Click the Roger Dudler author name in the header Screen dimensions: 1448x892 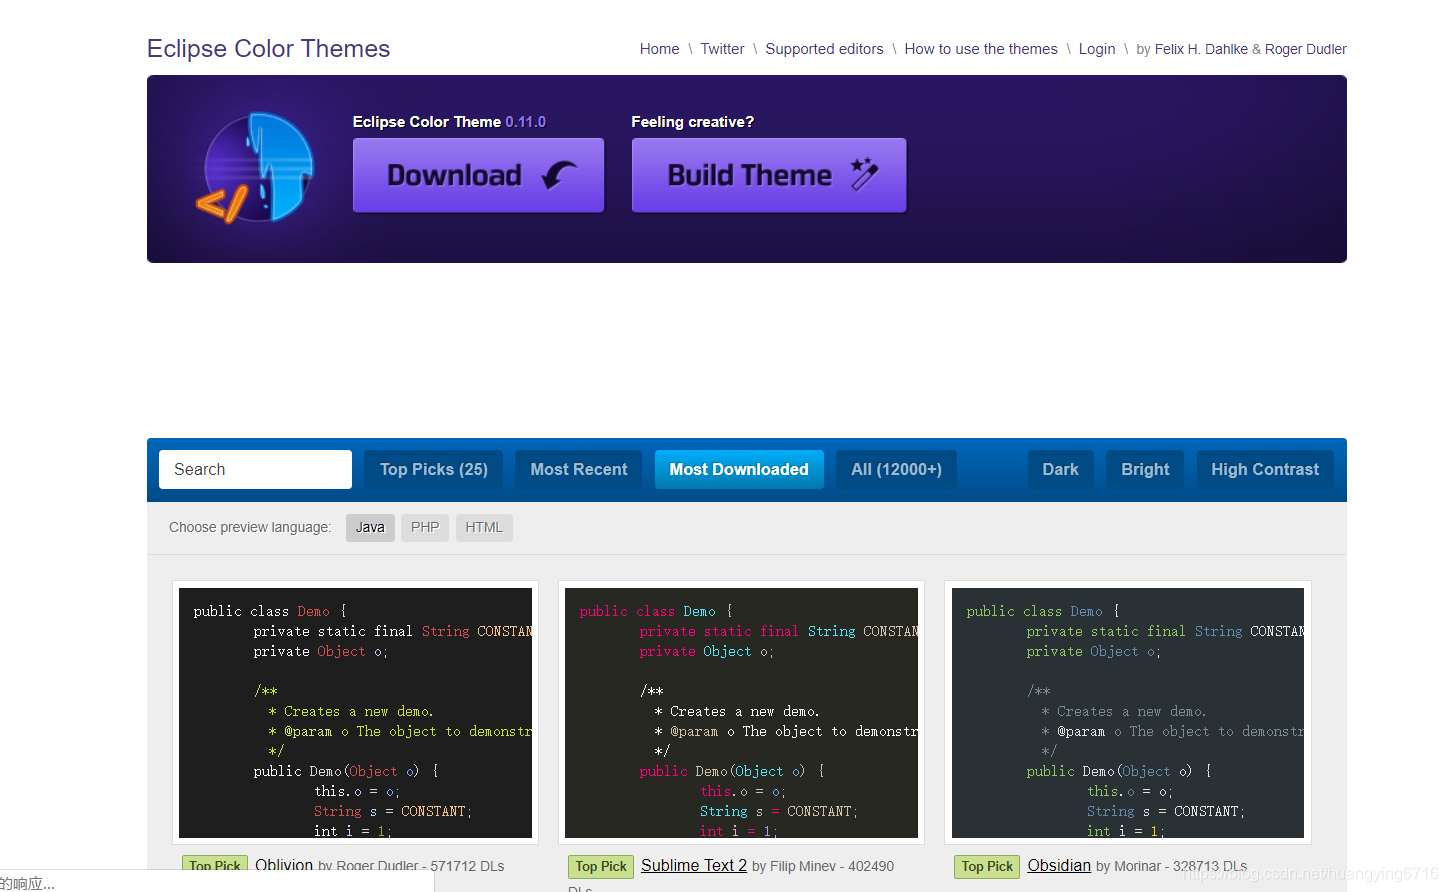1305,49
